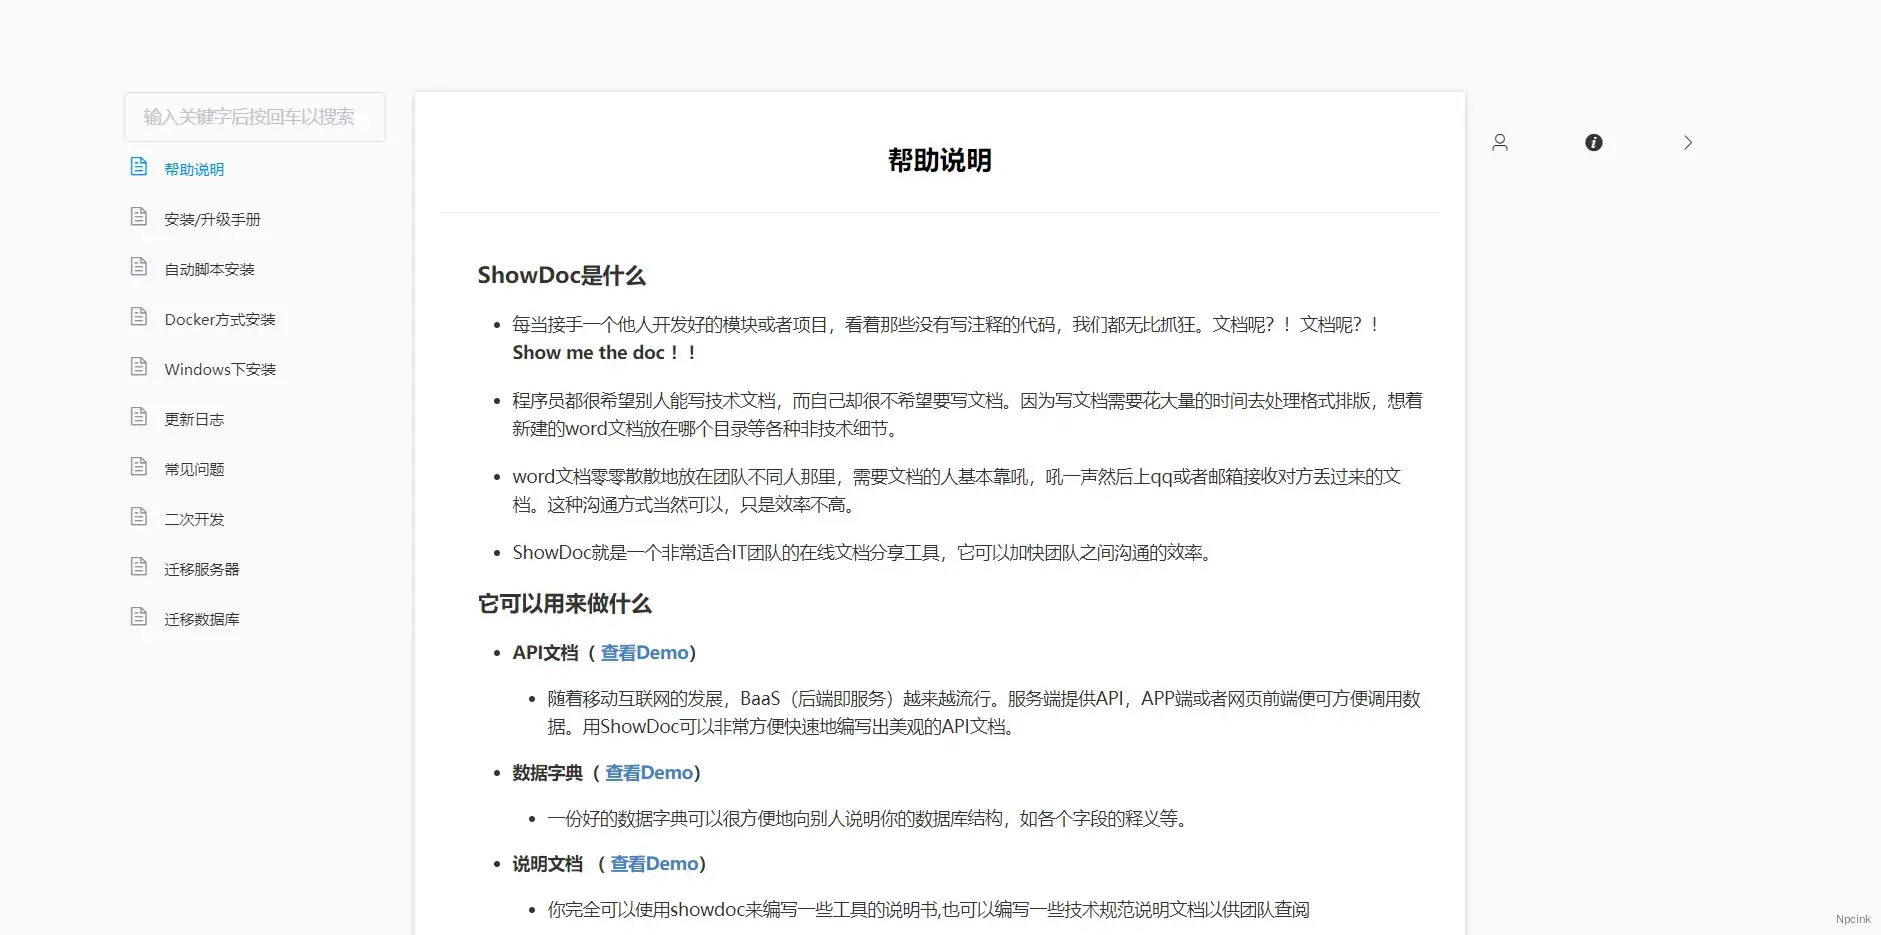
Task: Click document icon beside Docker方式安装
Action: coord(139,317)
